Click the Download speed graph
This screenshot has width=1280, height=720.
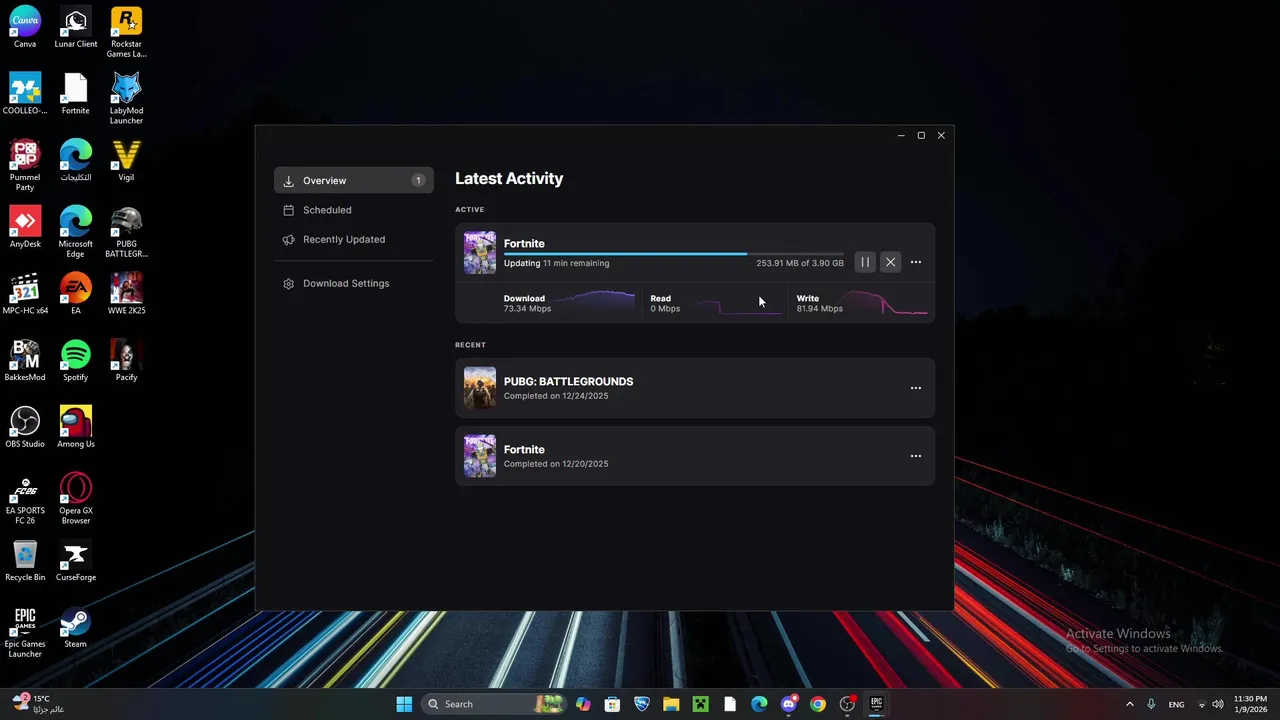(596, 302)
